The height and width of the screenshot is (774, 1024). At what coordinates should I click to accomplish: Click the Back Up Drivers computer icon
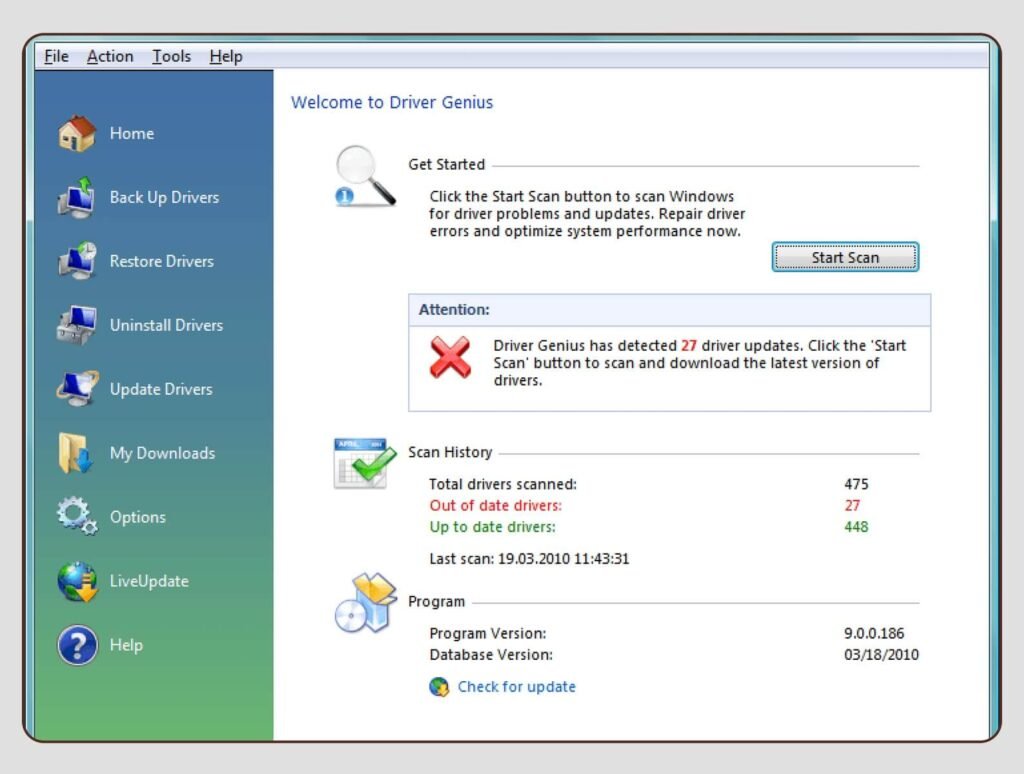[x=77, y=197]
